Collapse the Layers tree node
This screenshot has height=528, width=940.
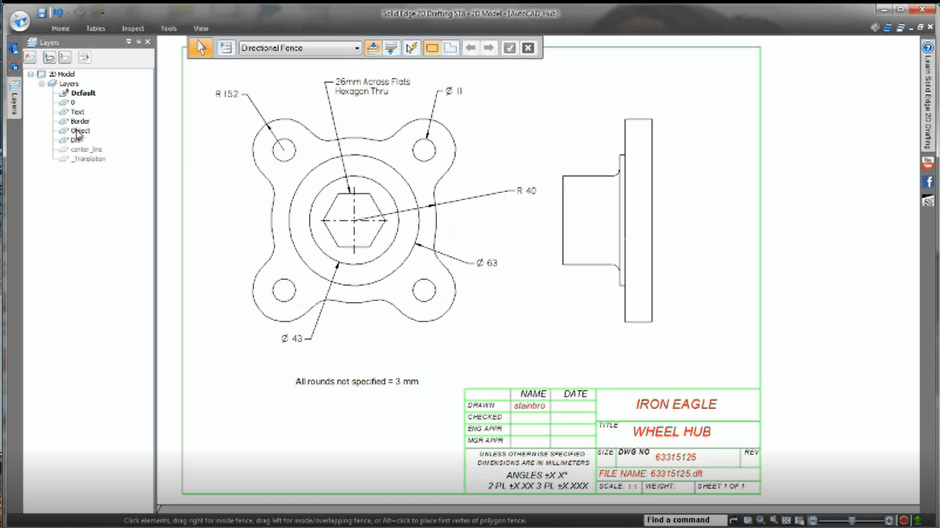click(41, 84)
